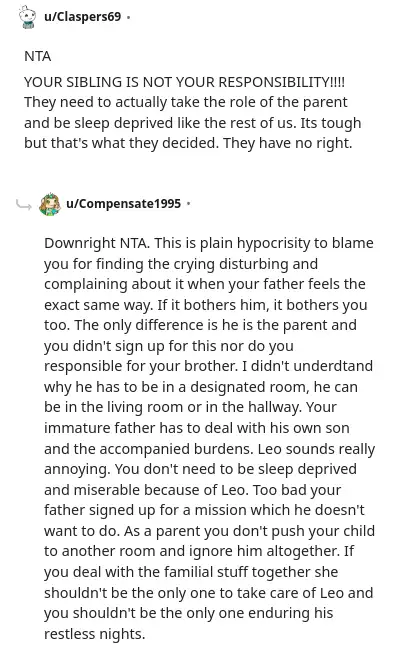Click the reply thread arrow icon

23,206
